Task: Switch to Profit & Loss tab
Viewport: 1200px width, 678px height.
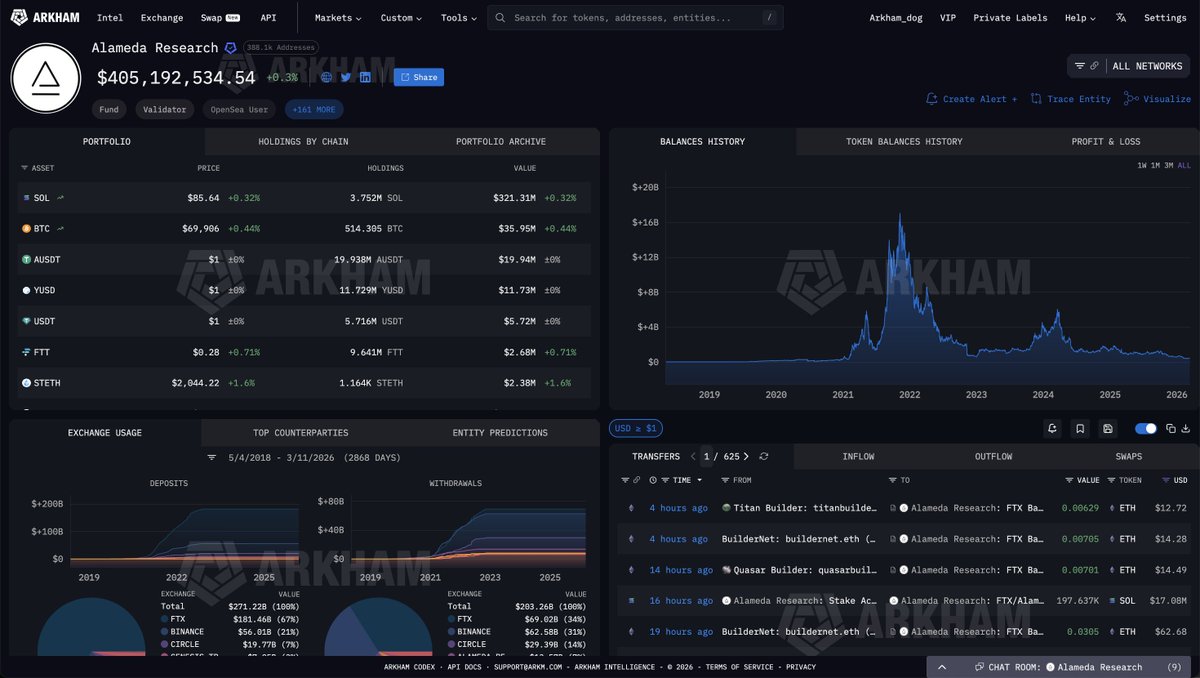Action: click(1105, 141)
